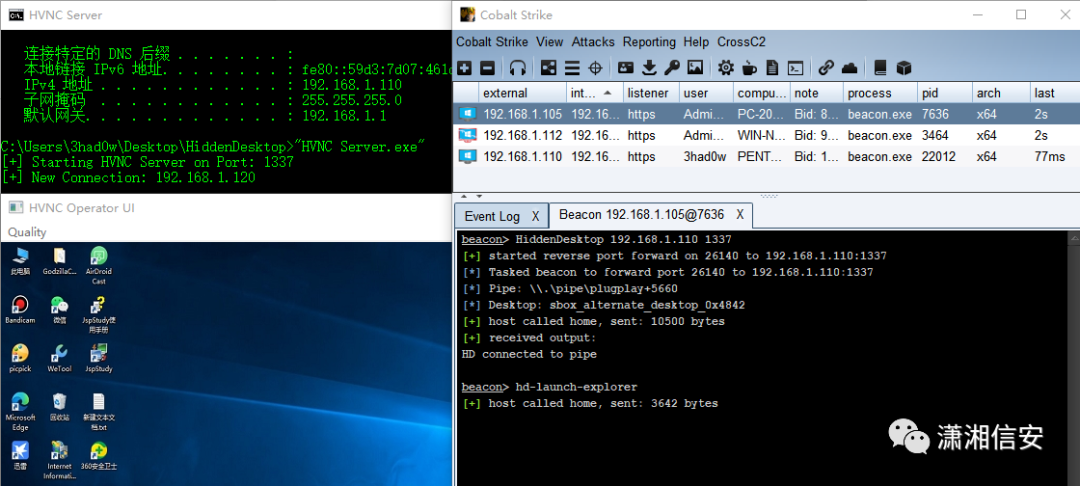1080x486 pixels.
Task: Open the CrossC2 menu
Action: 741,42
